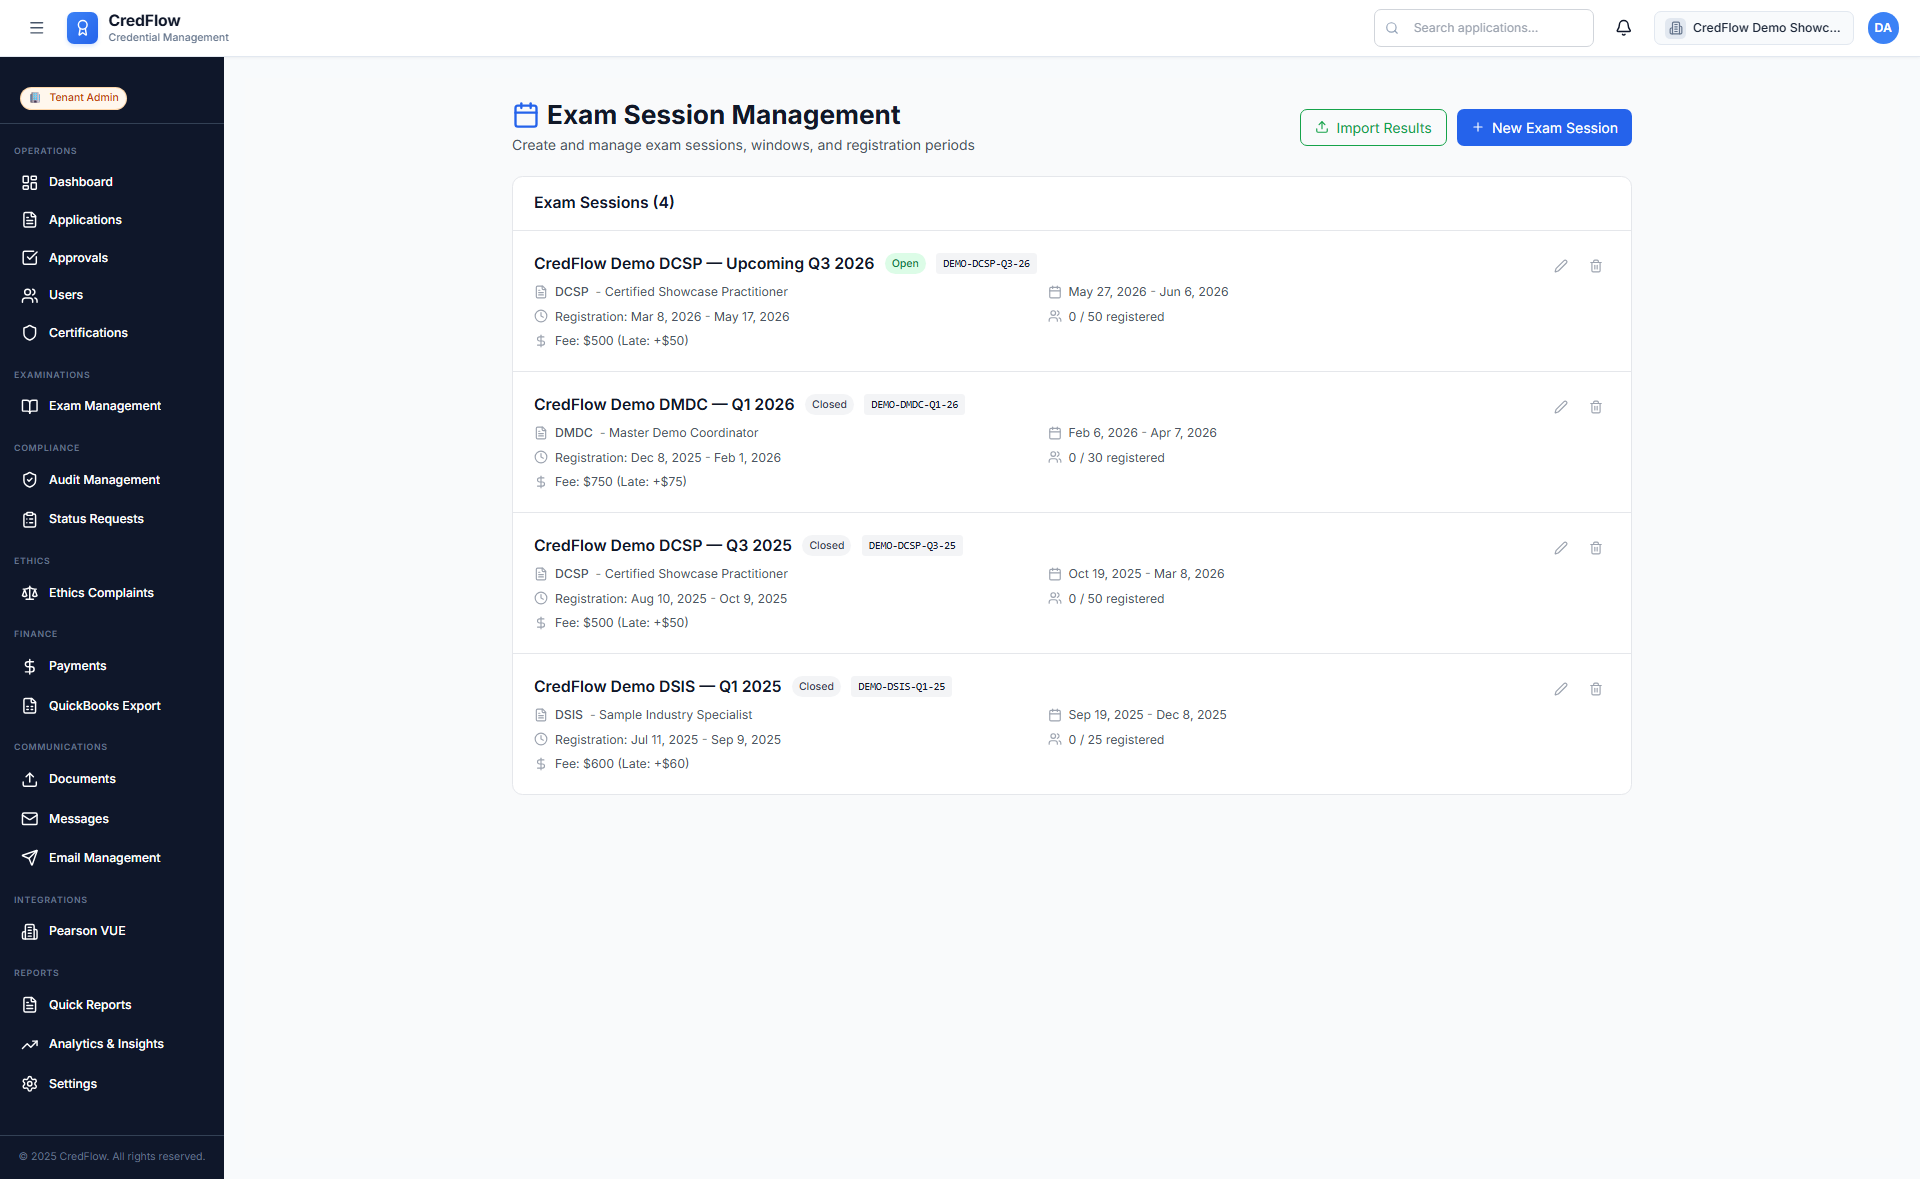This screenshot has width=1920, height=1179.
Task: Click 'Fee: $600 (Late: +$60)' text
Action: [x=622, y=764]
